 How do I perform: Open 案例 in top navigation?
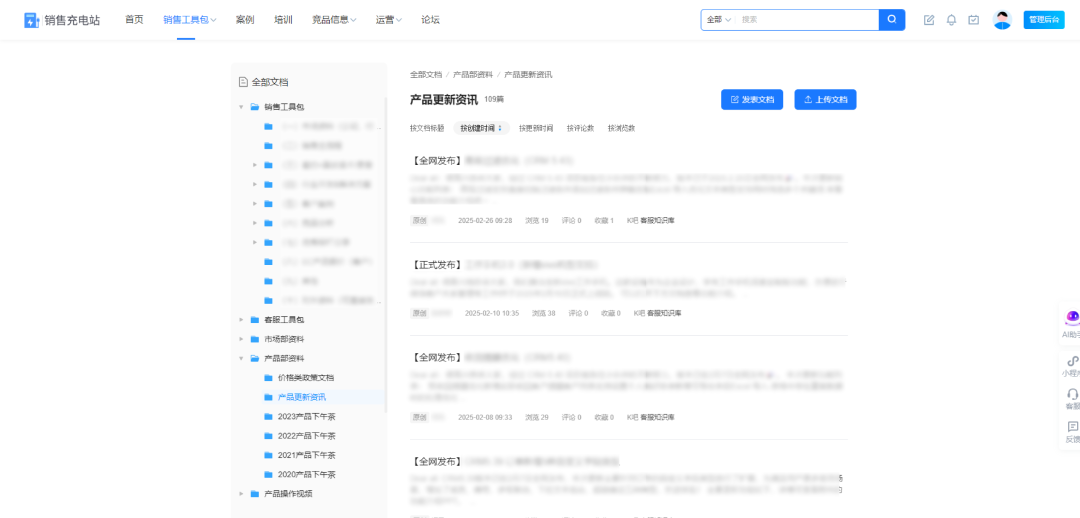(x=245, y=20)
